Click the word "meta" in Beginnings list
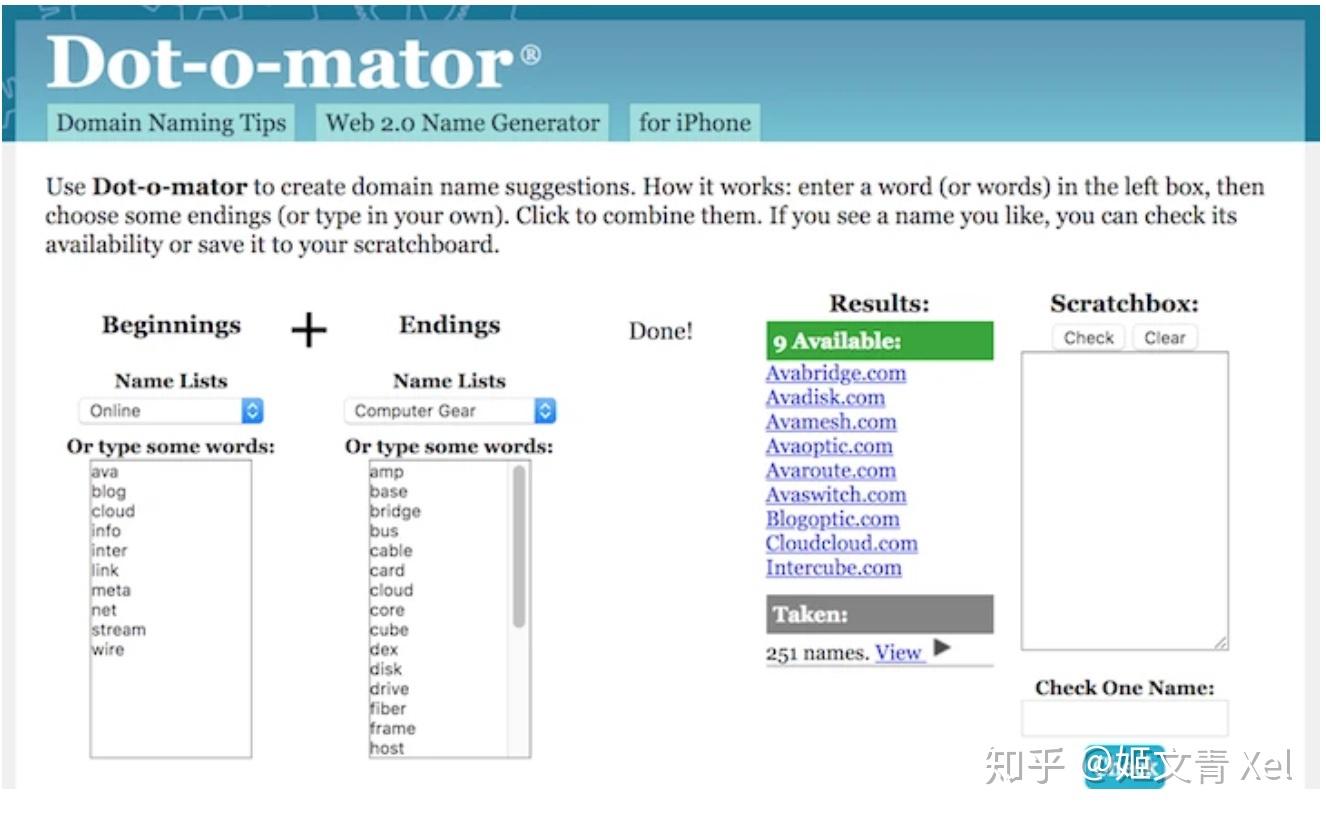Image resolution: width=1326 pixels, height=820 pixels. pyautogui.click(x=110, y=591)
